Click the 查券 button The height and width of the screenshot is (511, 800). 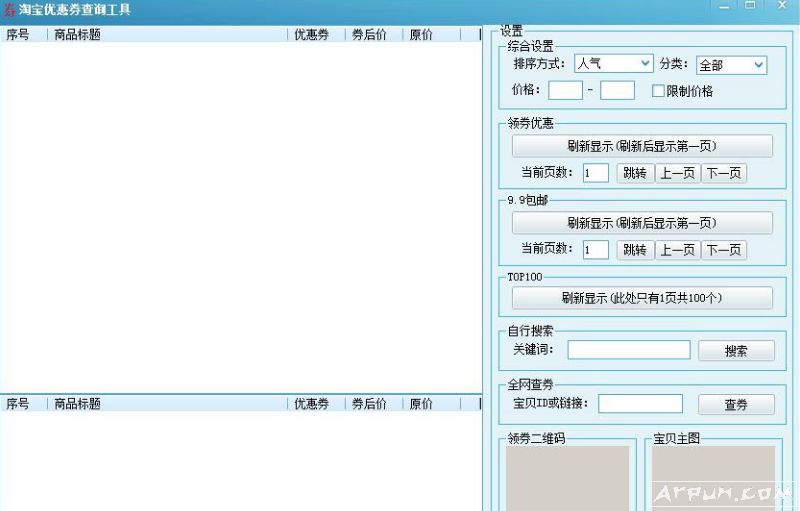[x=736, y=404]
